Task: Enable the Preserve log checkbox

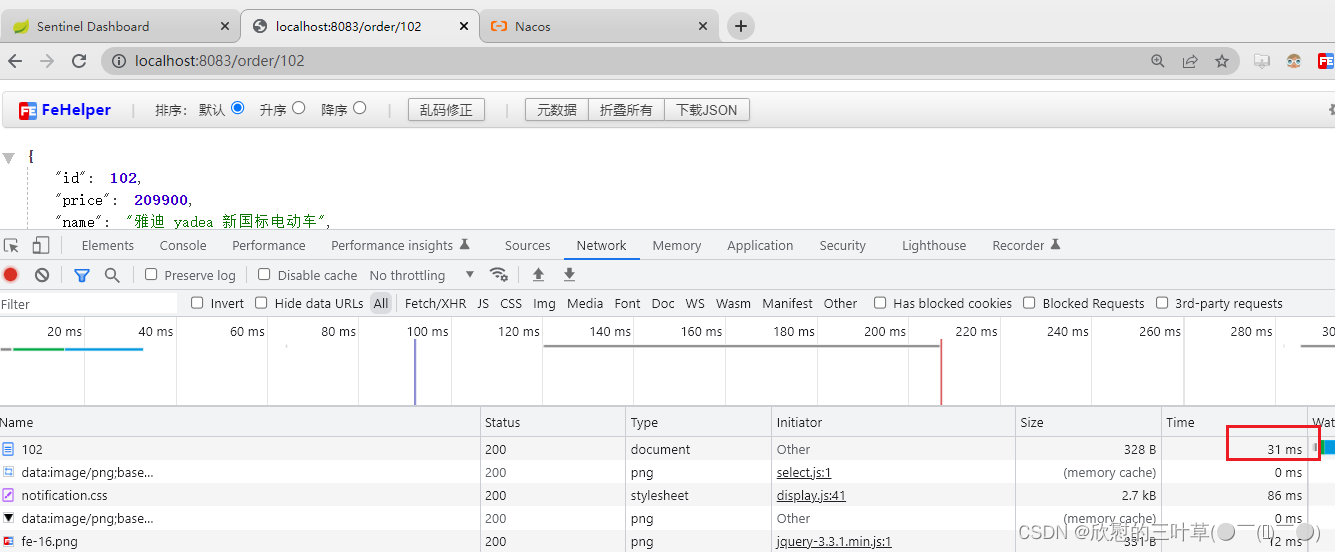Action: tap(151, 274)
